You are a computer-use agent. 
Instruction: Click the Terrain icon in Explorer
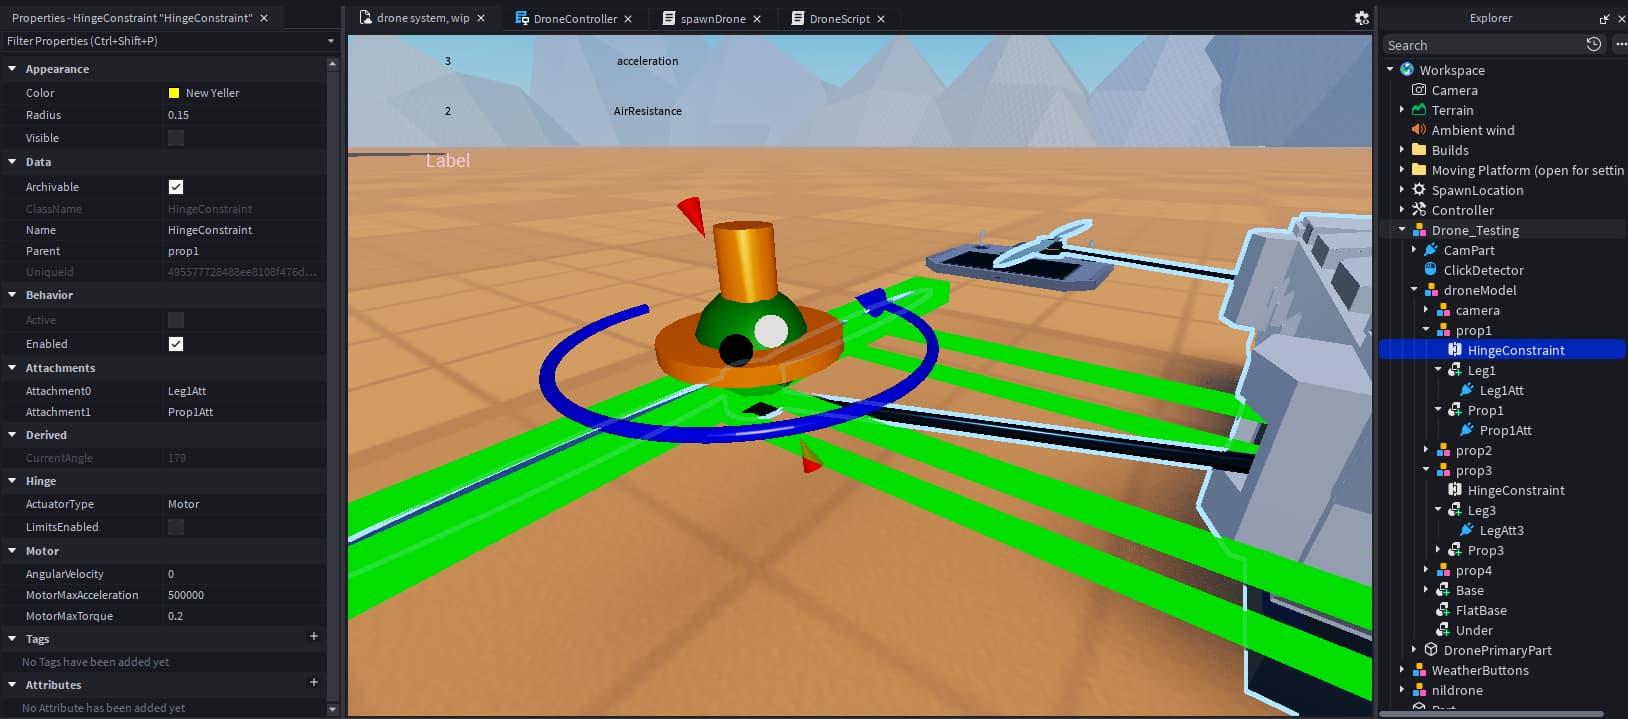pos(1419,110)
